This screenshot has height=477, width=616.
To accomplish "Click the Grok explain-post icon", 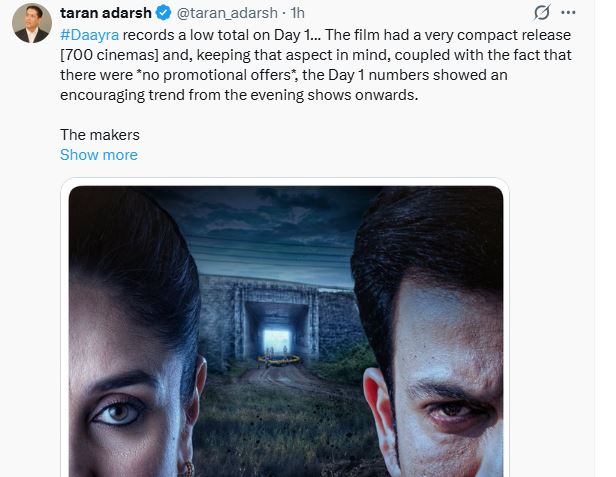I will coord(542,13).
